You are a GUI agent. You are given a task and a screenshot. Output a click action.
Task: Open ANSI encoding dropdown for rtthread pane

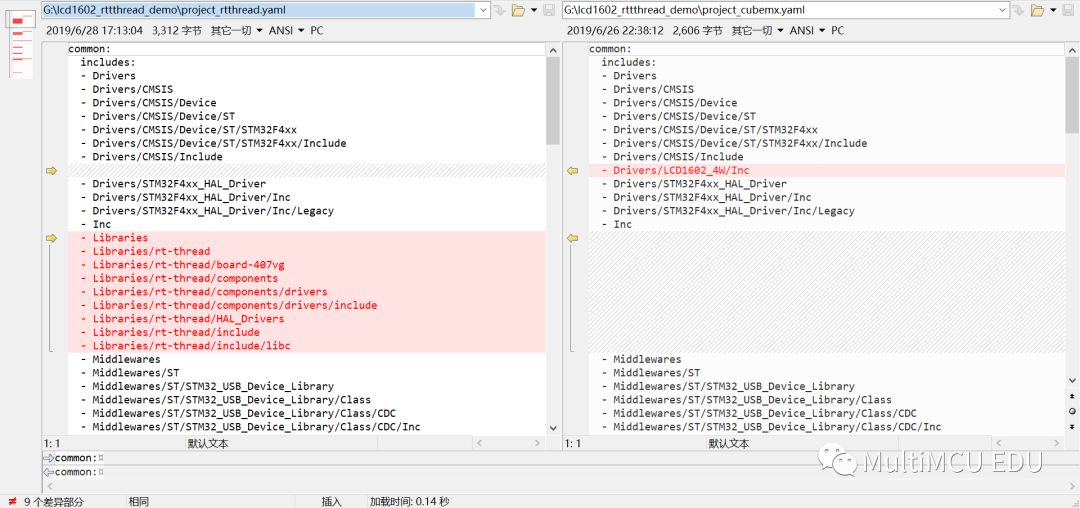[287, 30]
